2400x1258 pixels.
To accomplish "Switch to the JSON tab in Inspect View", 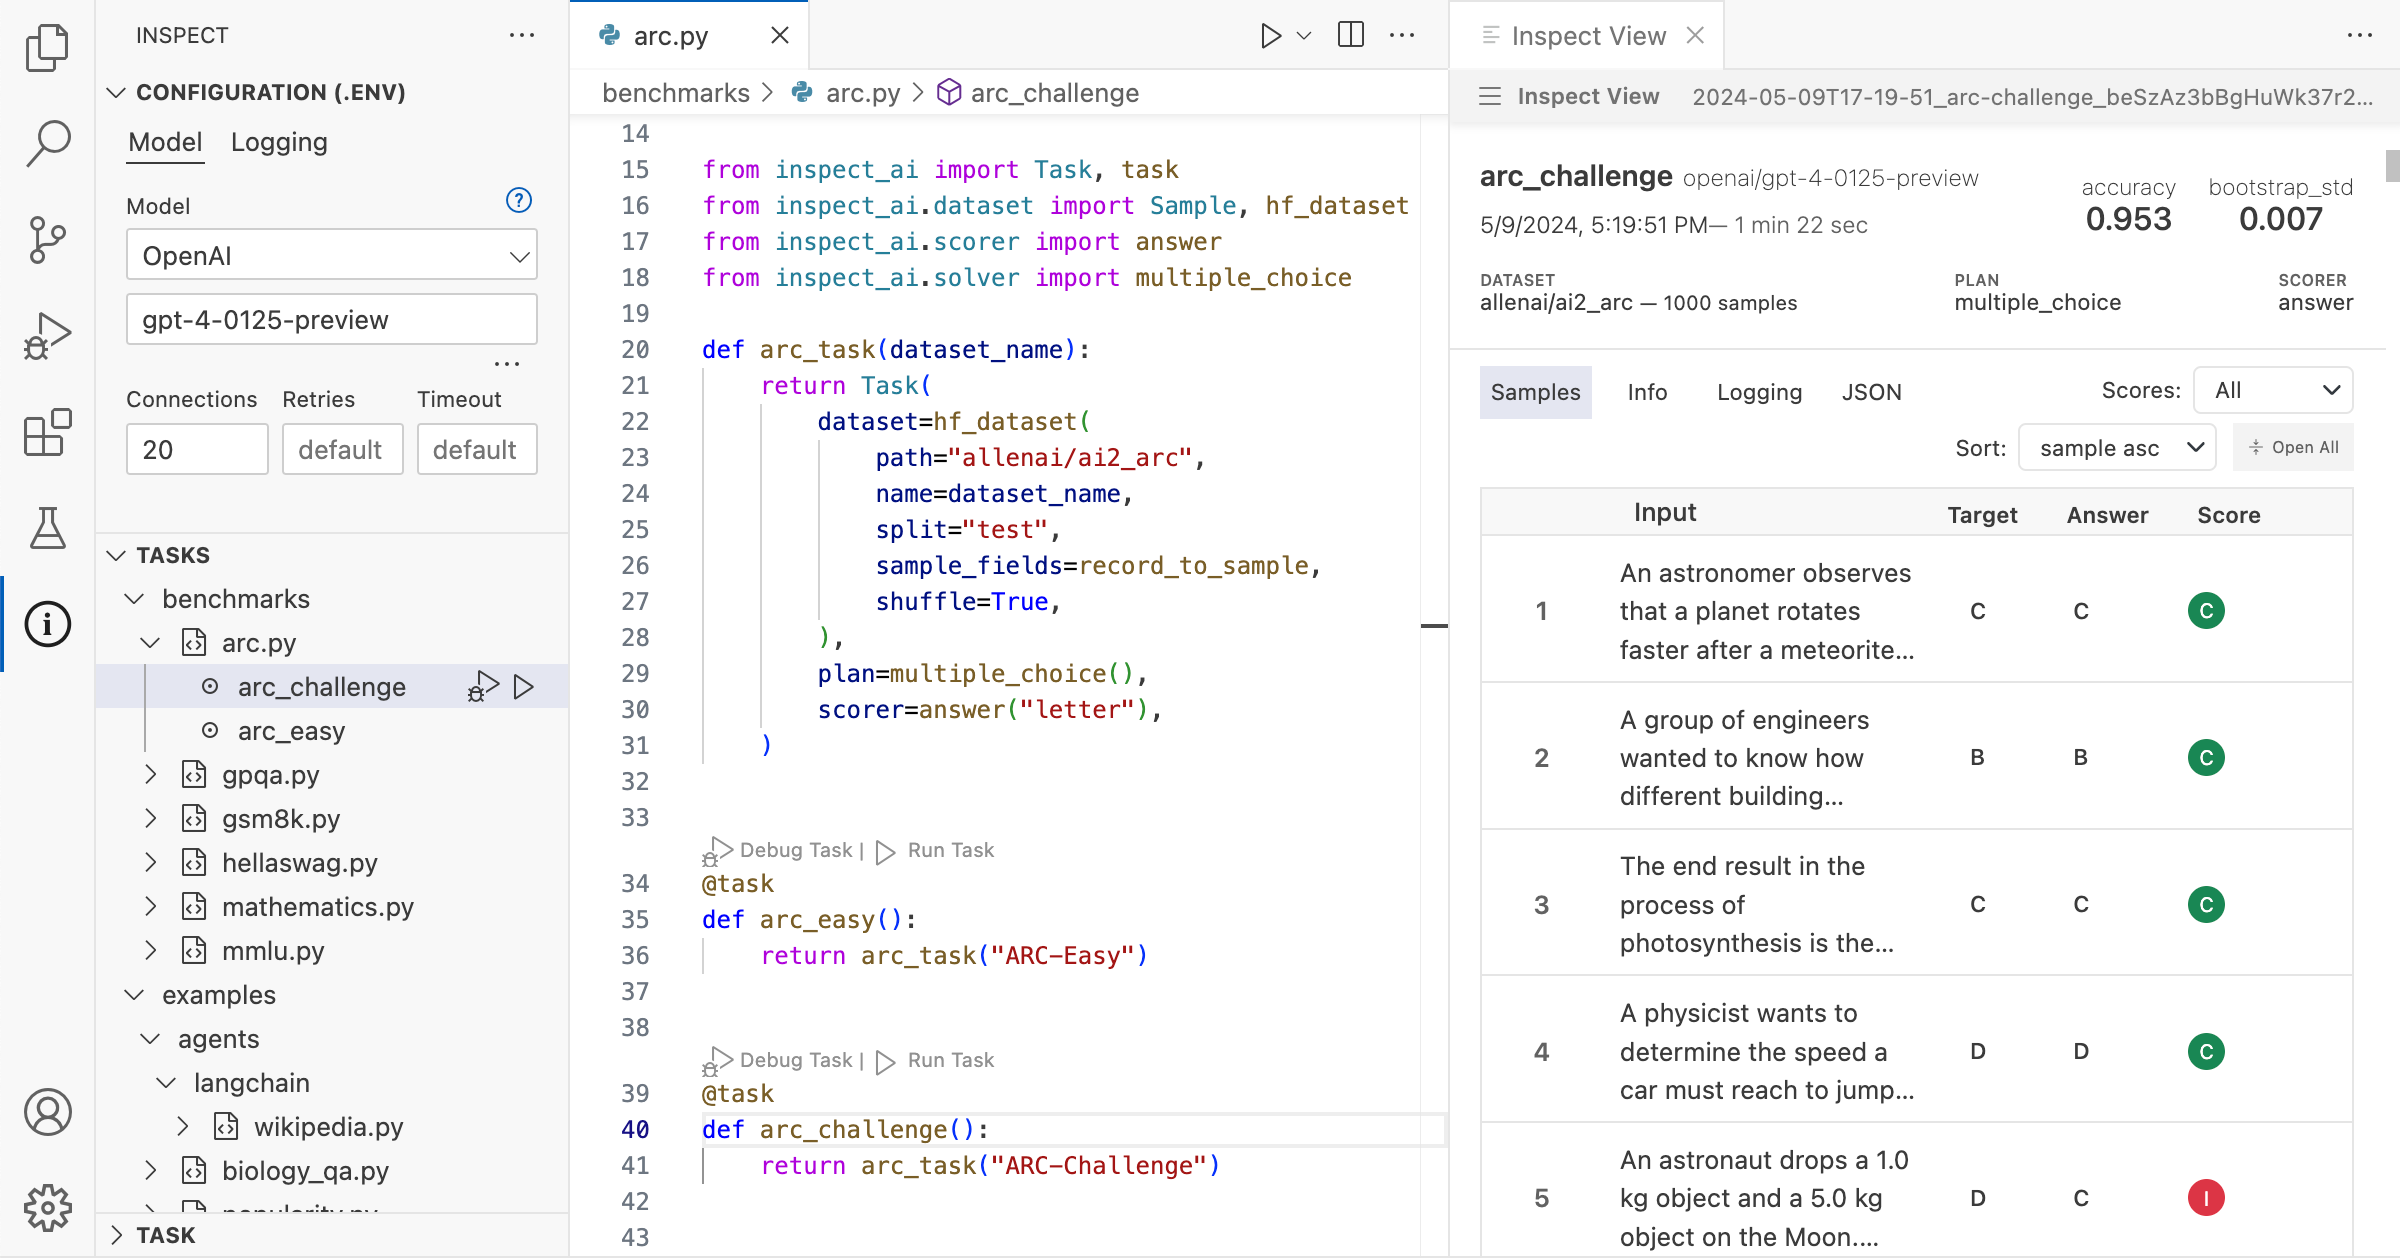I will point(1871,390).
